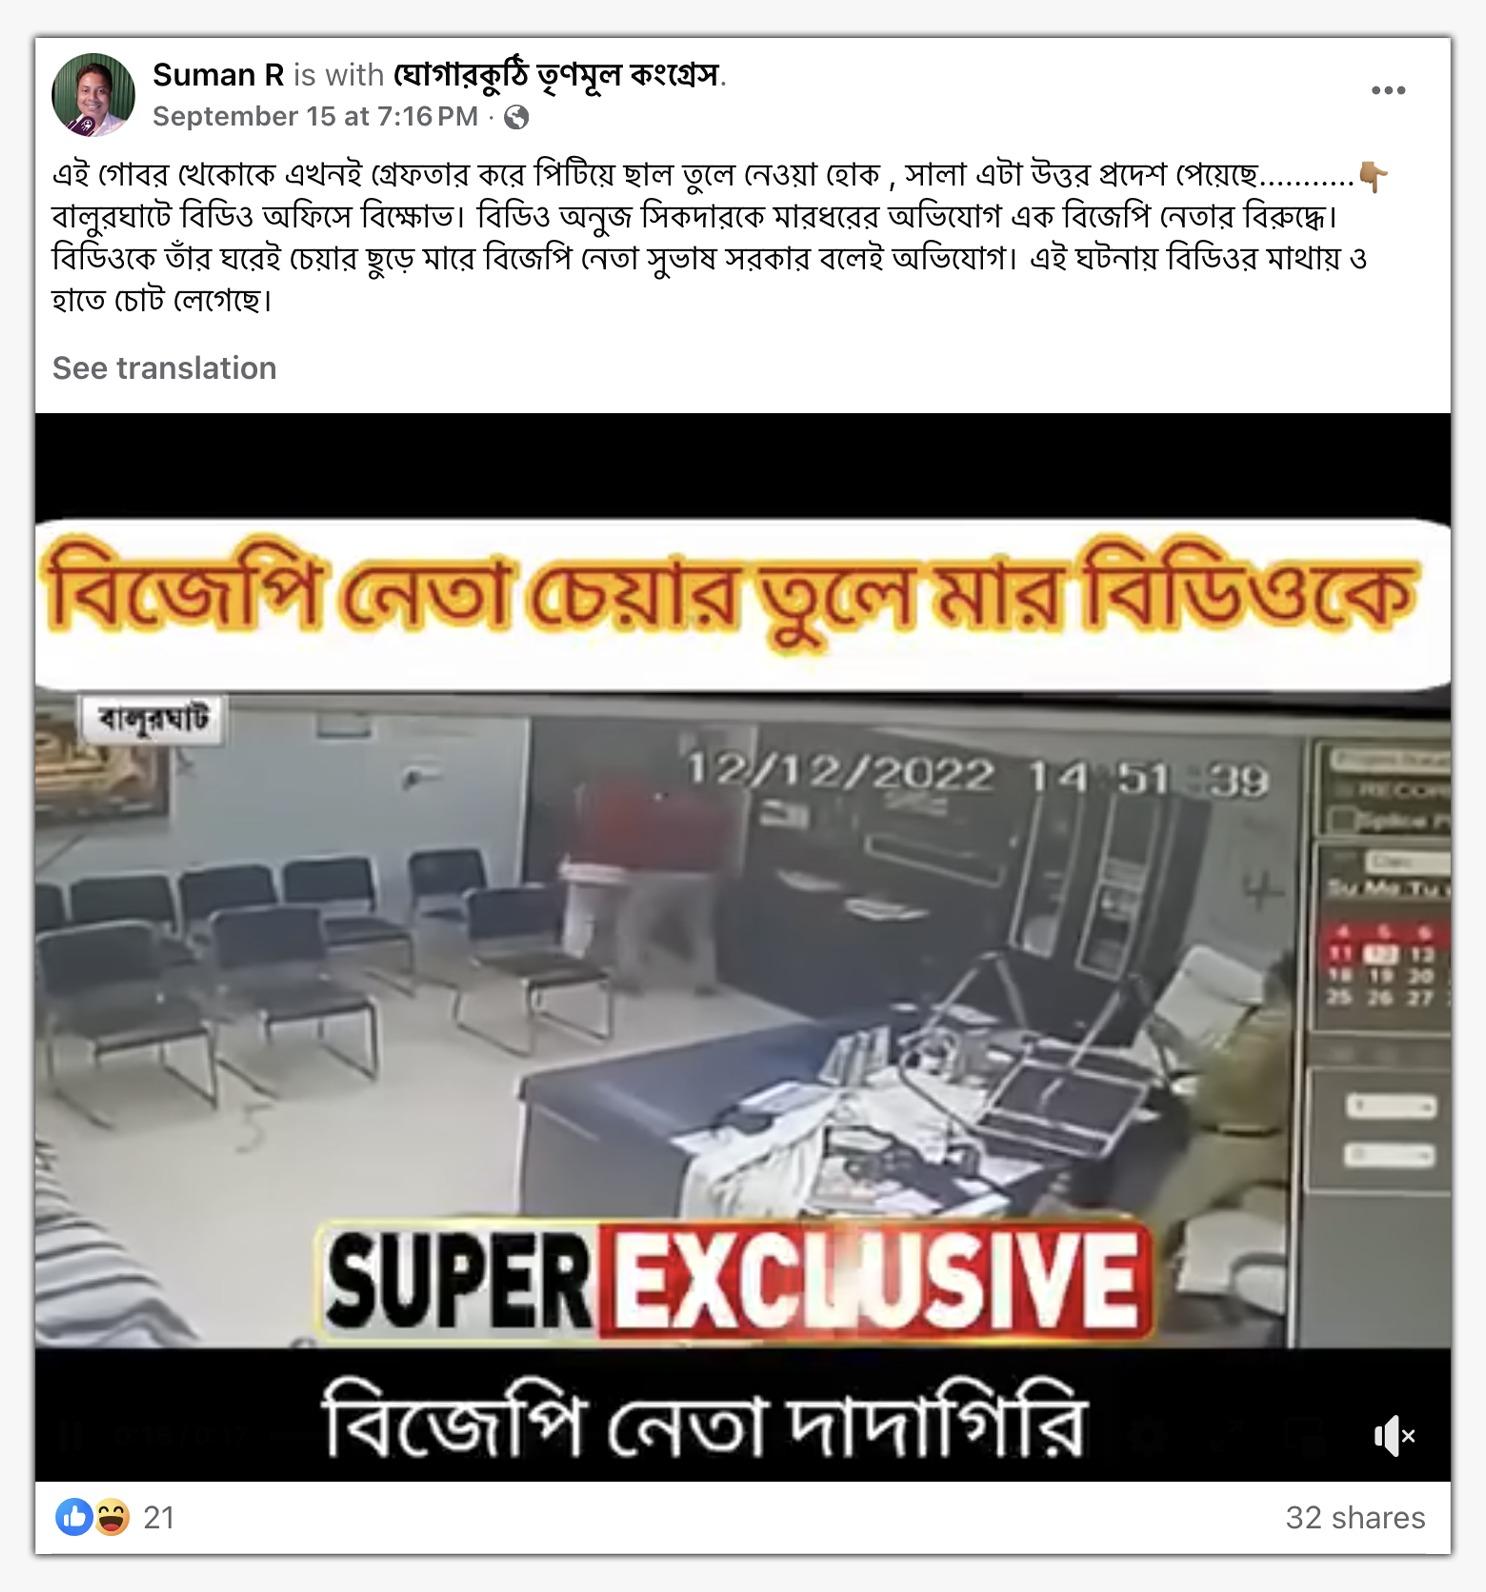1486x1592 pixels.
Task: Click the Haha laughing reaction icon
Action: [x=112, y=1517]
